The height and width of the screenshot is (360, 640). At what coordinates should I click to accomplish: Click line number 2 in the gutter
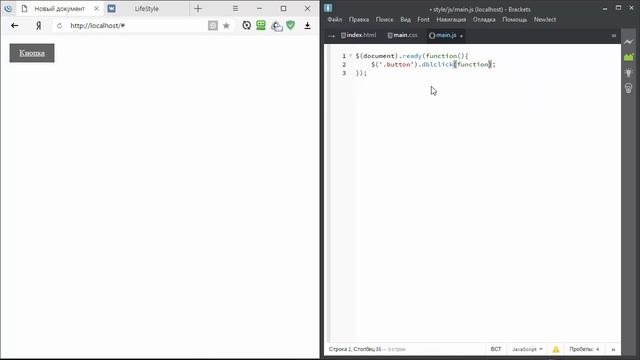[344, 64]
